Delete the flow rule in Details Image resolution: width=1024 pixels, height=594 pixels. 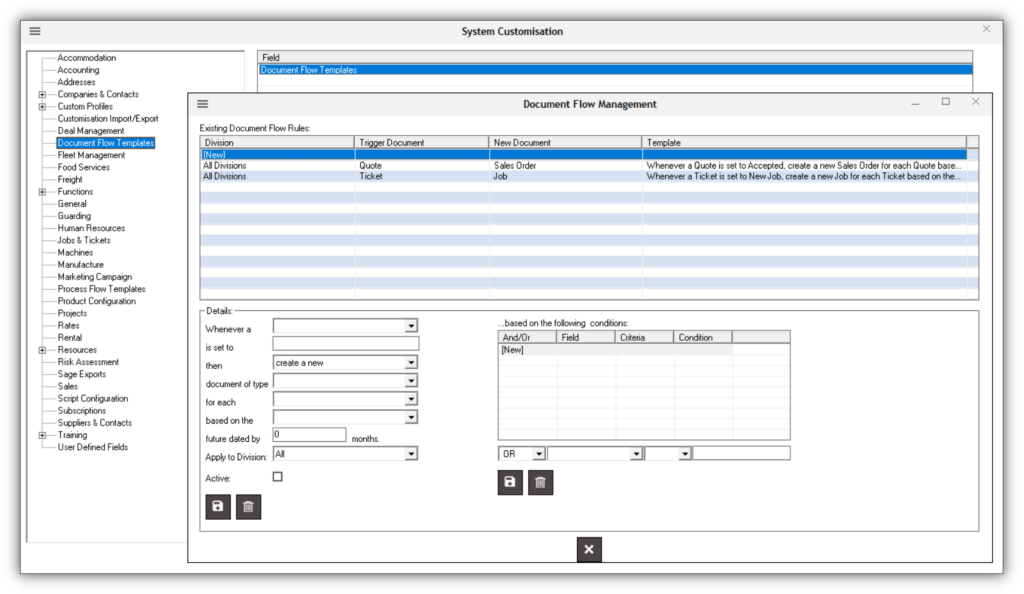(248, 507)
